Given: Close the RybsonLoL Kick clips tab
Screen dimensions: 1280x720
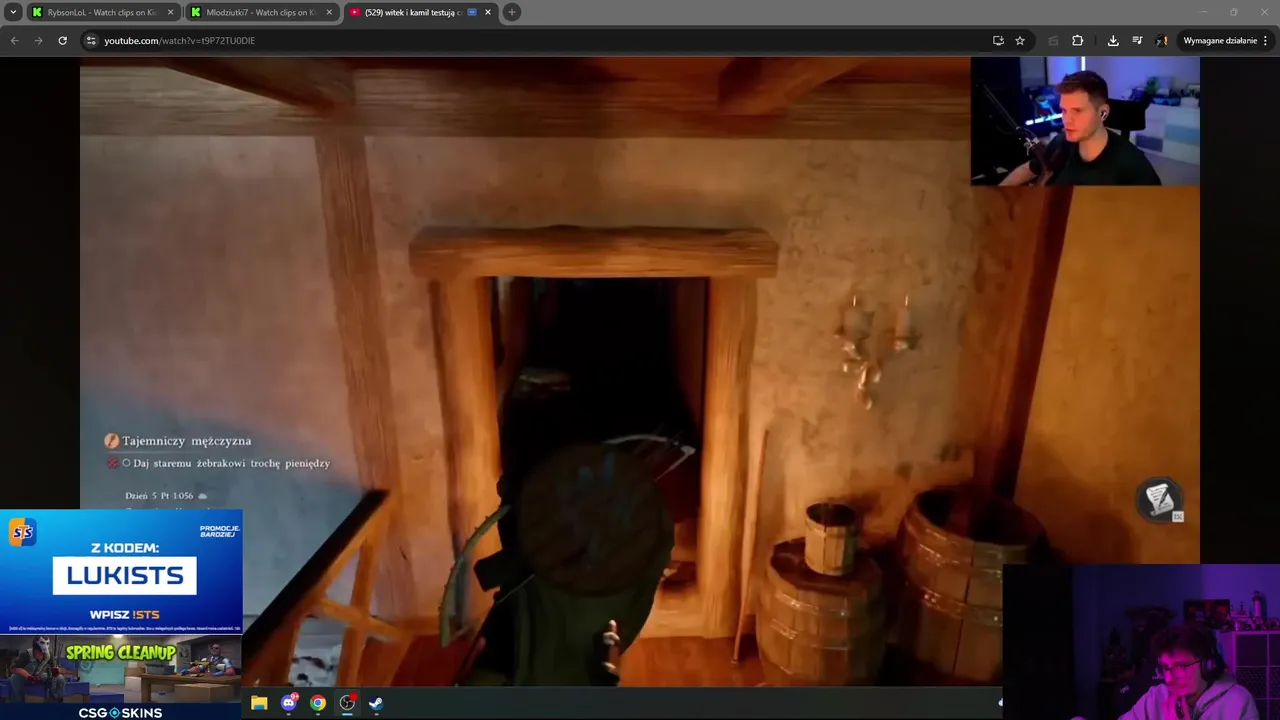Looking at the screenshot, I should 170,12.
